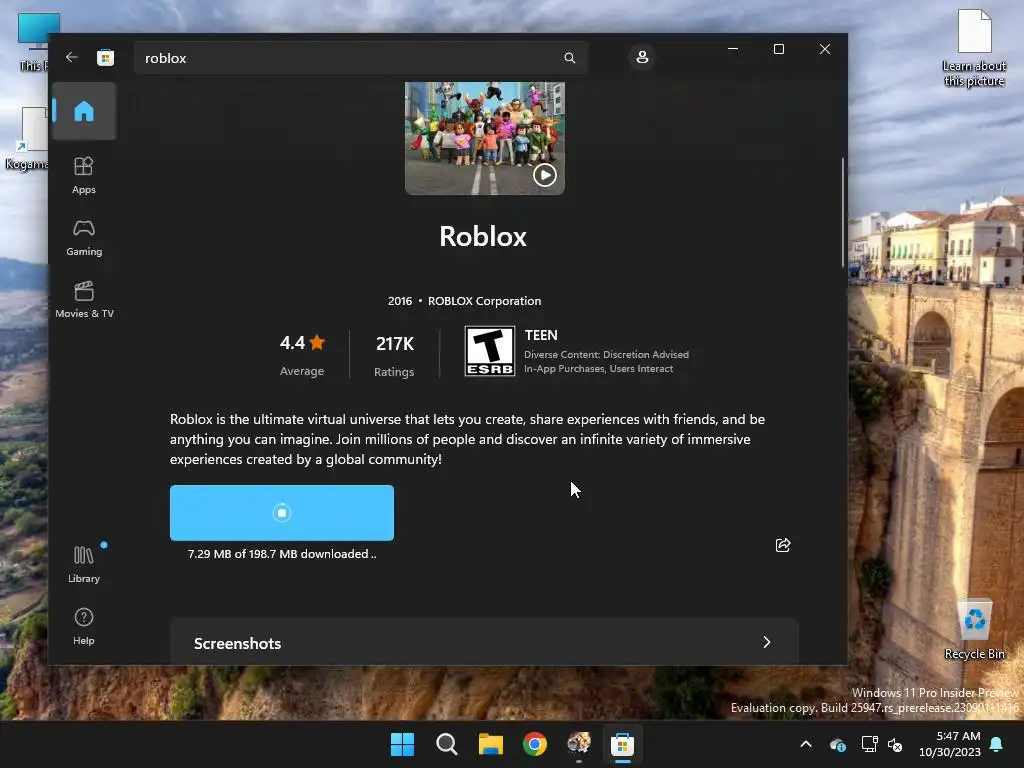The image size is (1024, 768).
Task: Select the This PC desktop icon
Action: tap(33, 42)
